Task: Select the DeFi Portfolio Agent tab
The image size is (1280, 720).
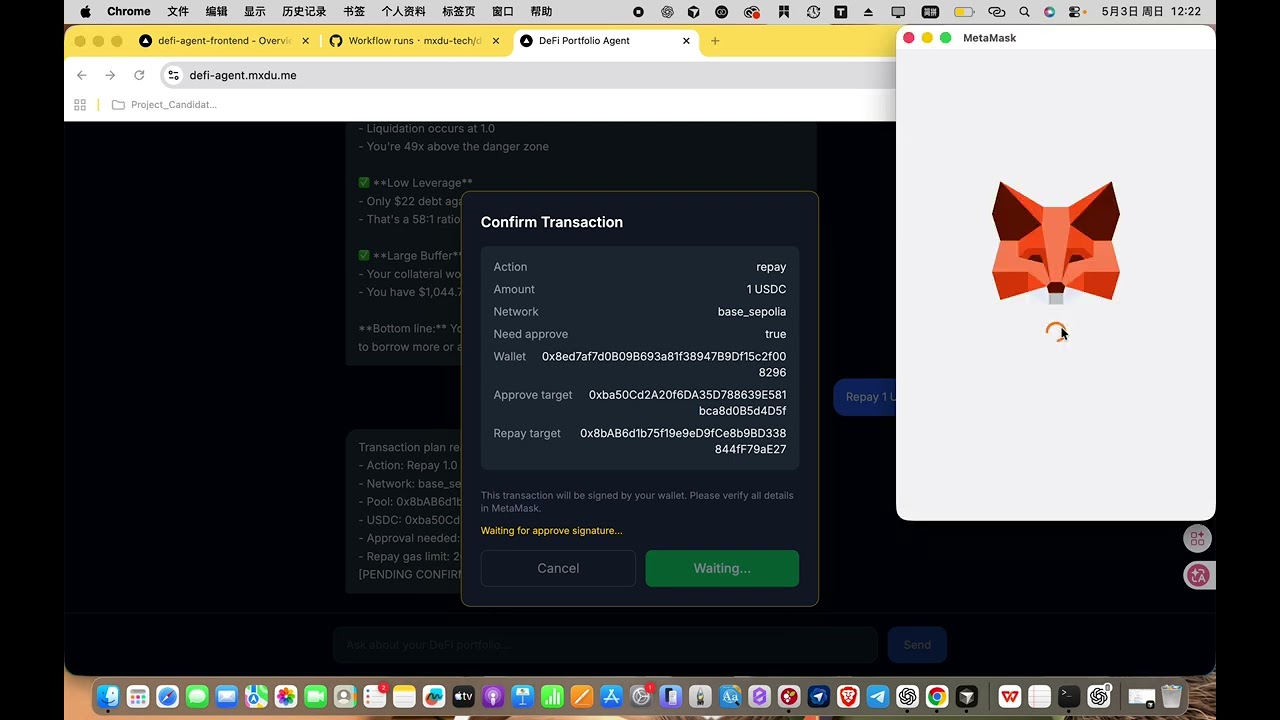Action: coord(604,41)
